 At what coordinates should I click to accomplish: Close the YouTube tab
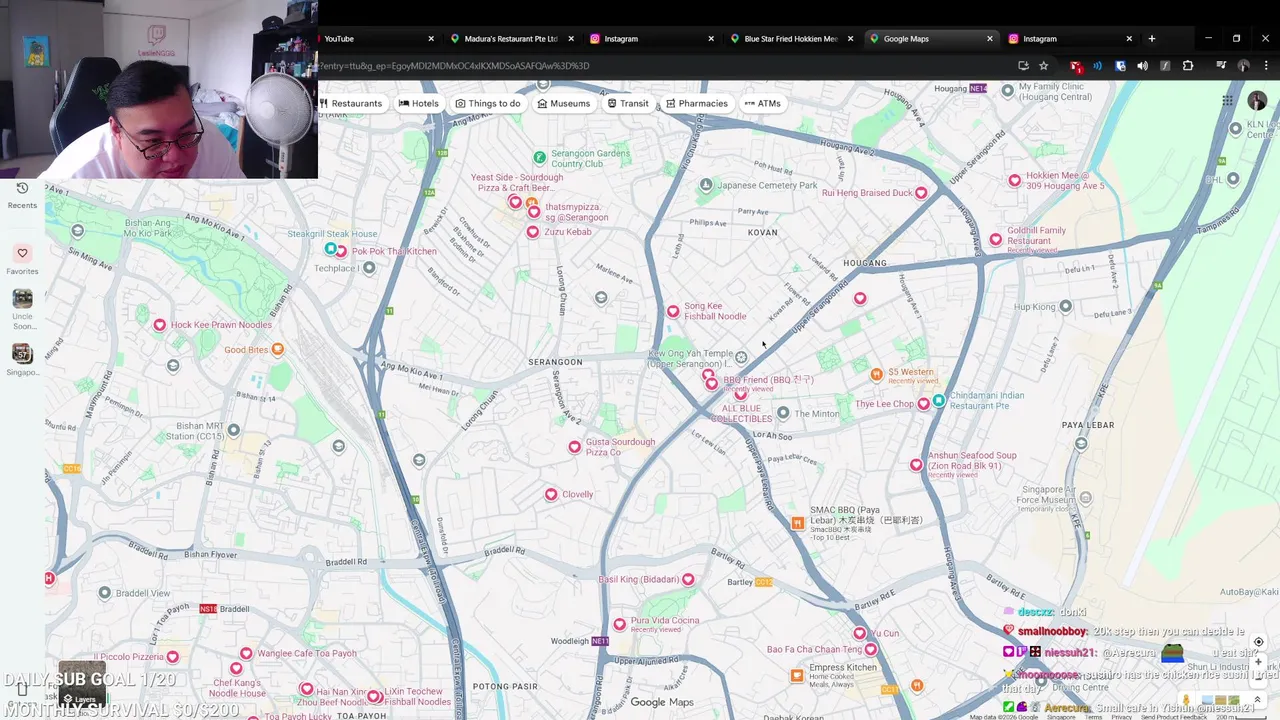pos(431,39)
